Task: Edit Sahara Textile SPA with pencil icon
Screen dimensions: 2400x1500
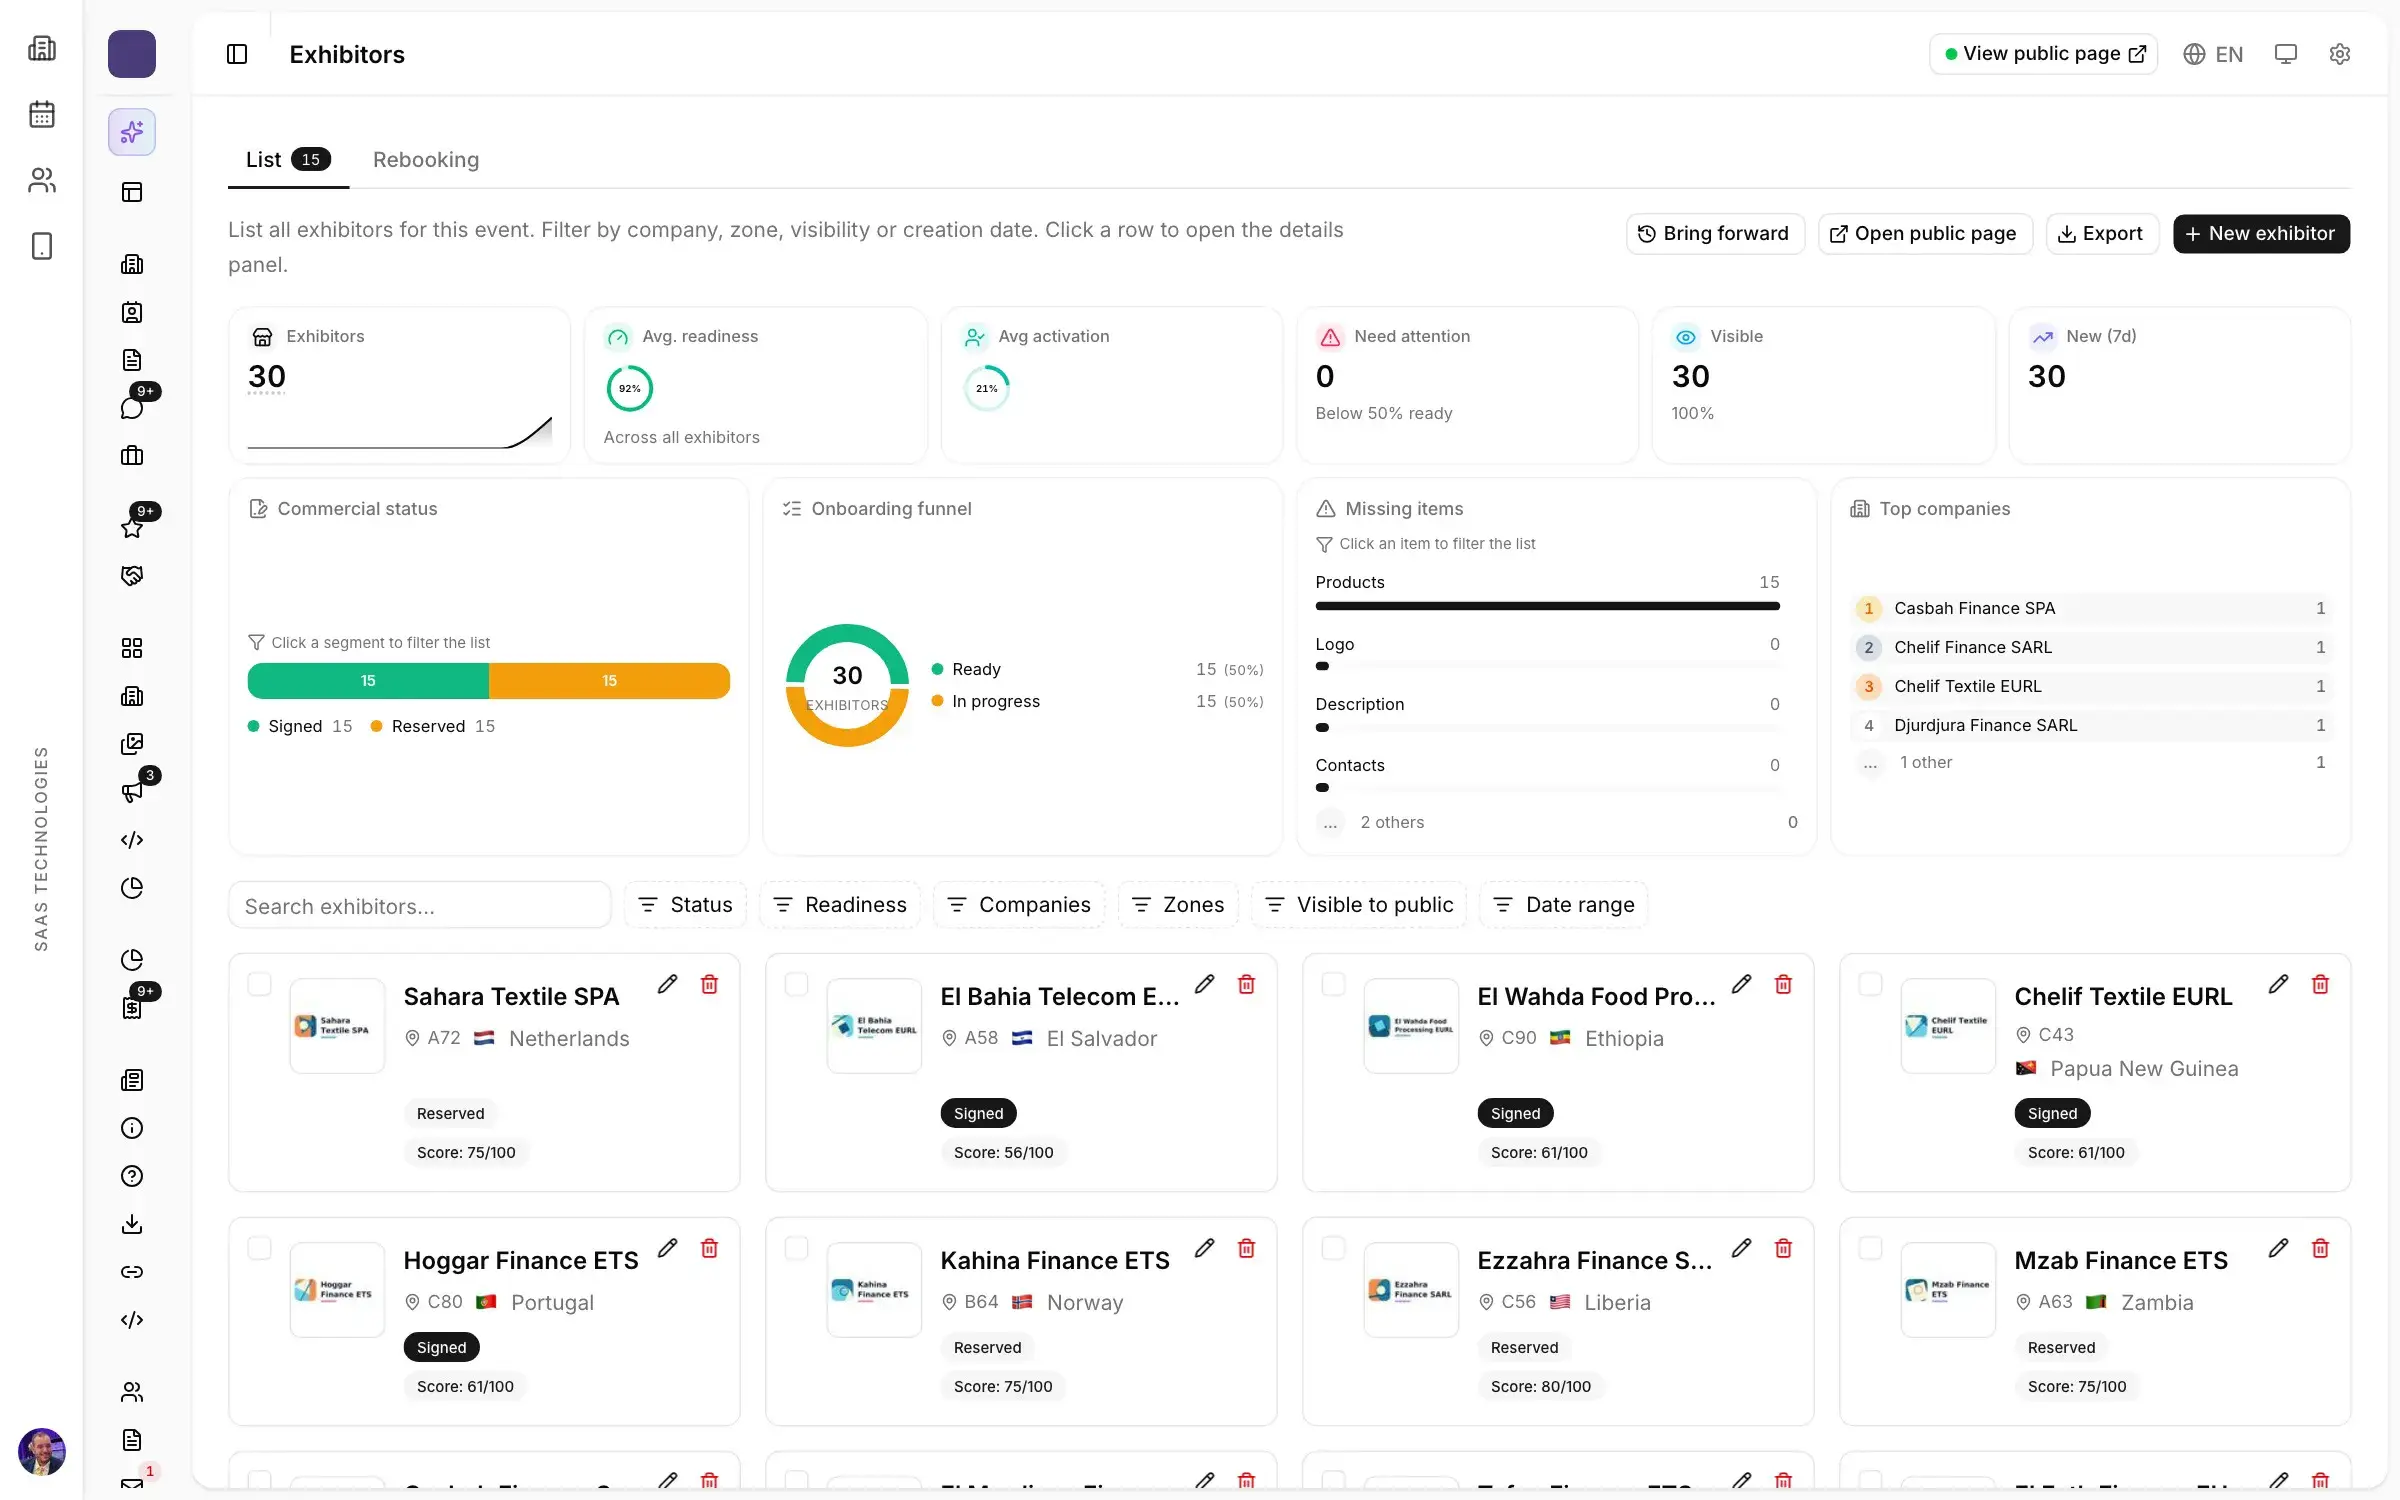Action: tap(667, 984)
